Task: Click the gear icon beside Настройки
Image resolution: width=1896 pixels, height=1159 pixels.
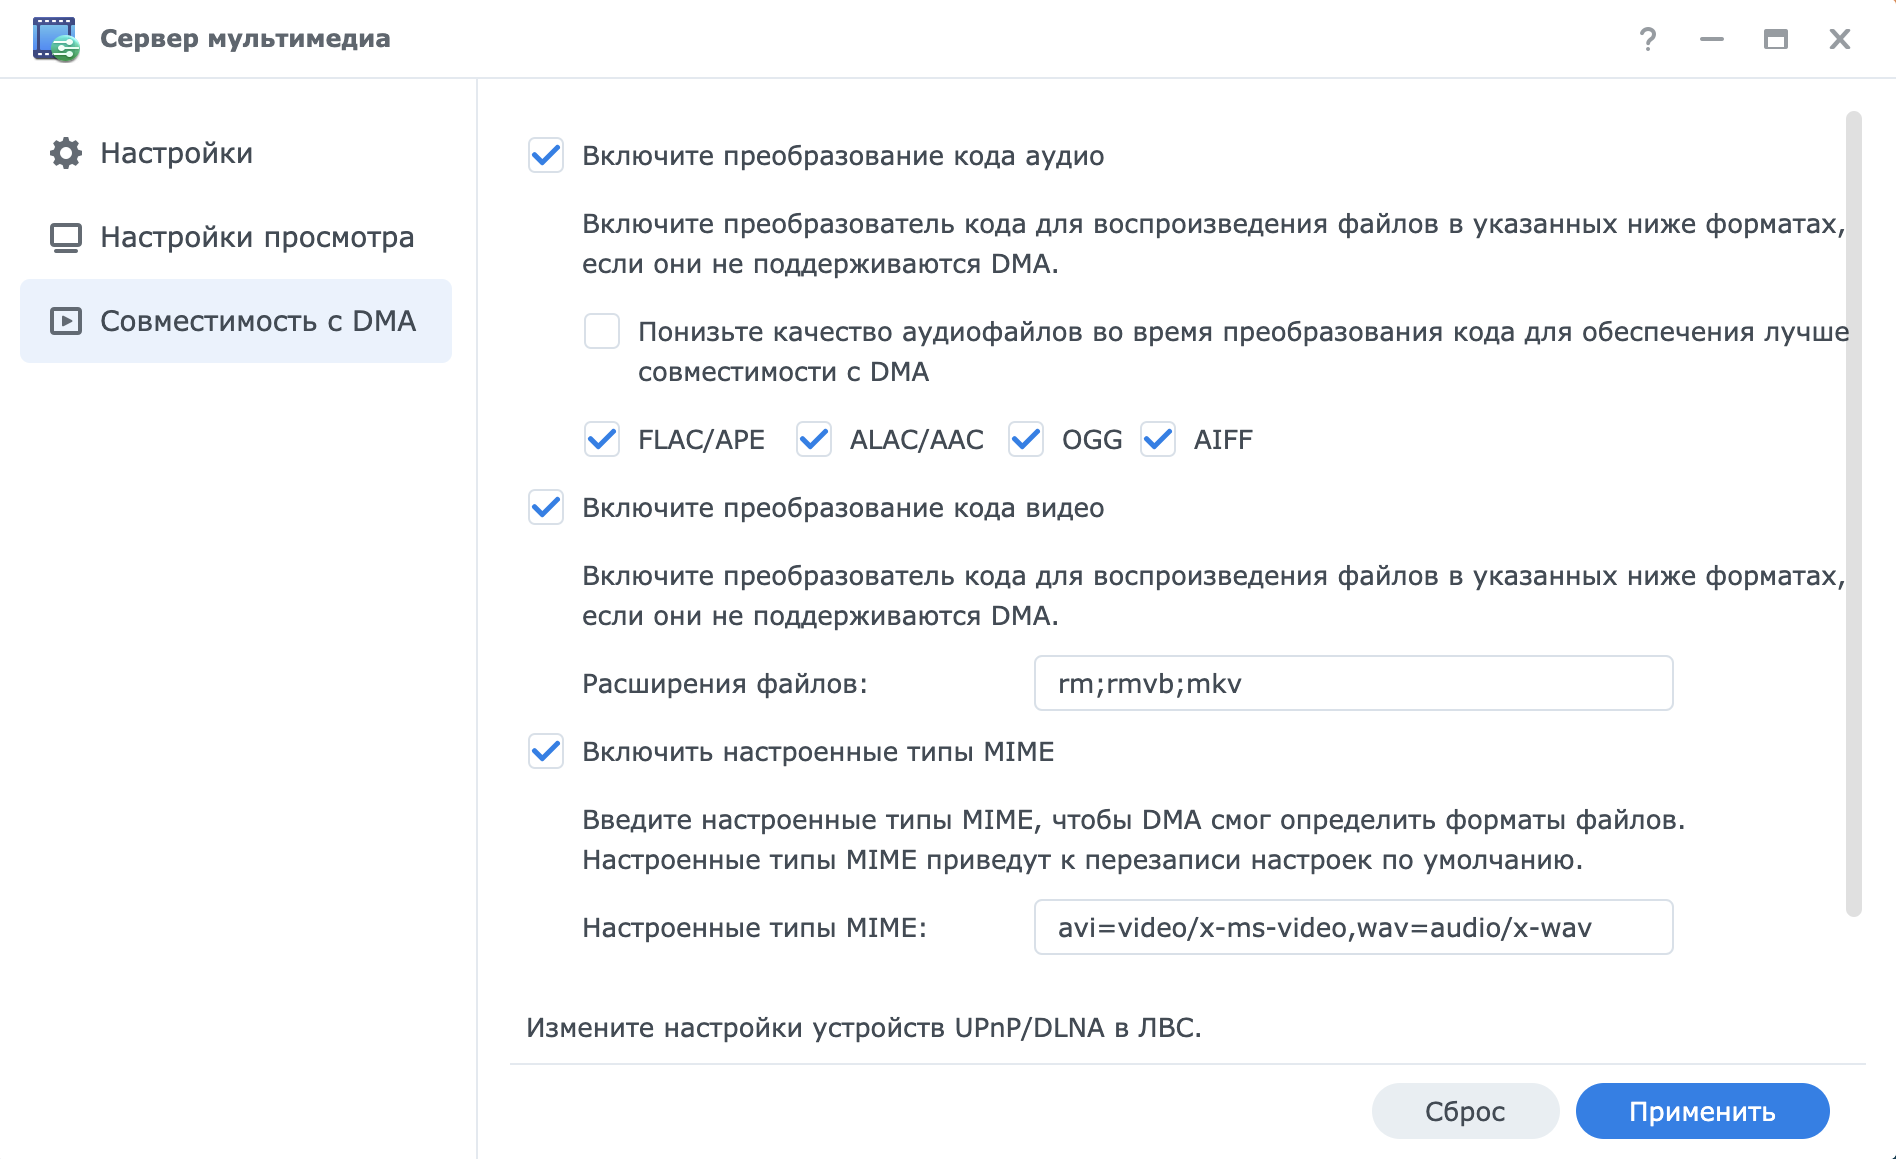Action: click(x=66, y=153)
